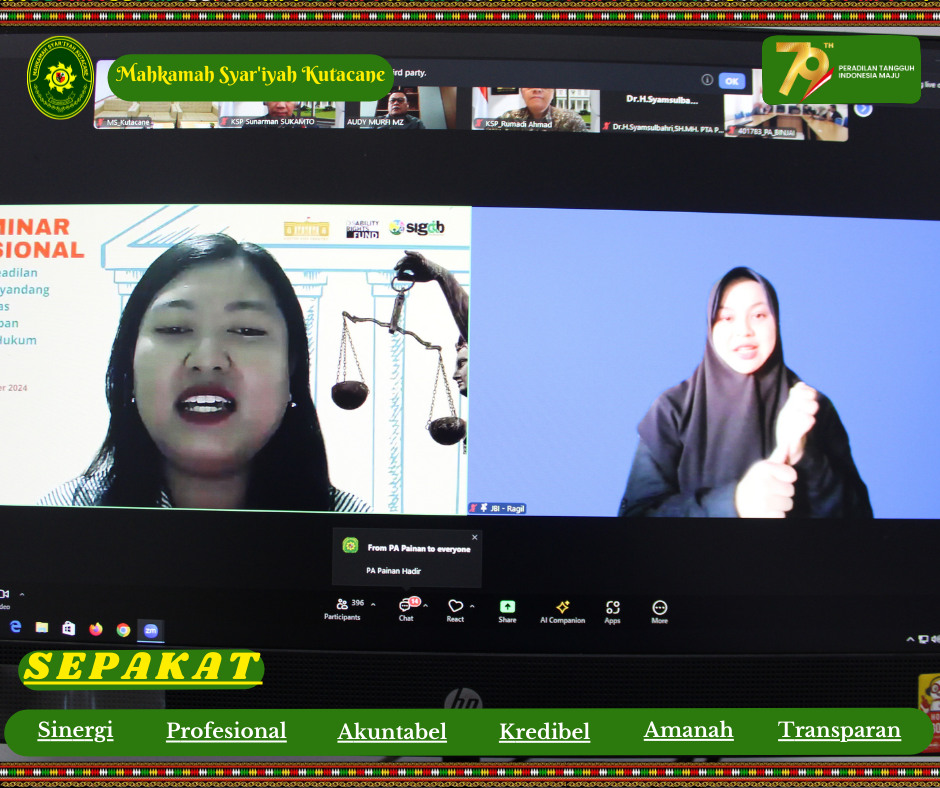Open the Zoom Apps menu

[612, 607]
